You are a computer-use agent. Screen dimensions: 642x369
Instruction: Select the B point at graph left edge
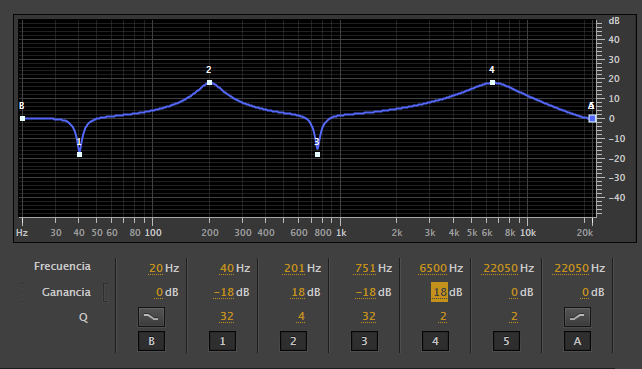[23, 119]
